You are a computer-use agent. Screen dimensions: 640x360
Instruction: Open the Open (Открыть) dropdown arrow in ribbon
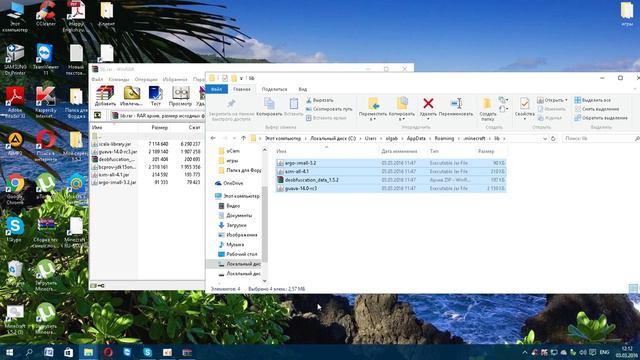pyautogui.click(x=566, y=100)
